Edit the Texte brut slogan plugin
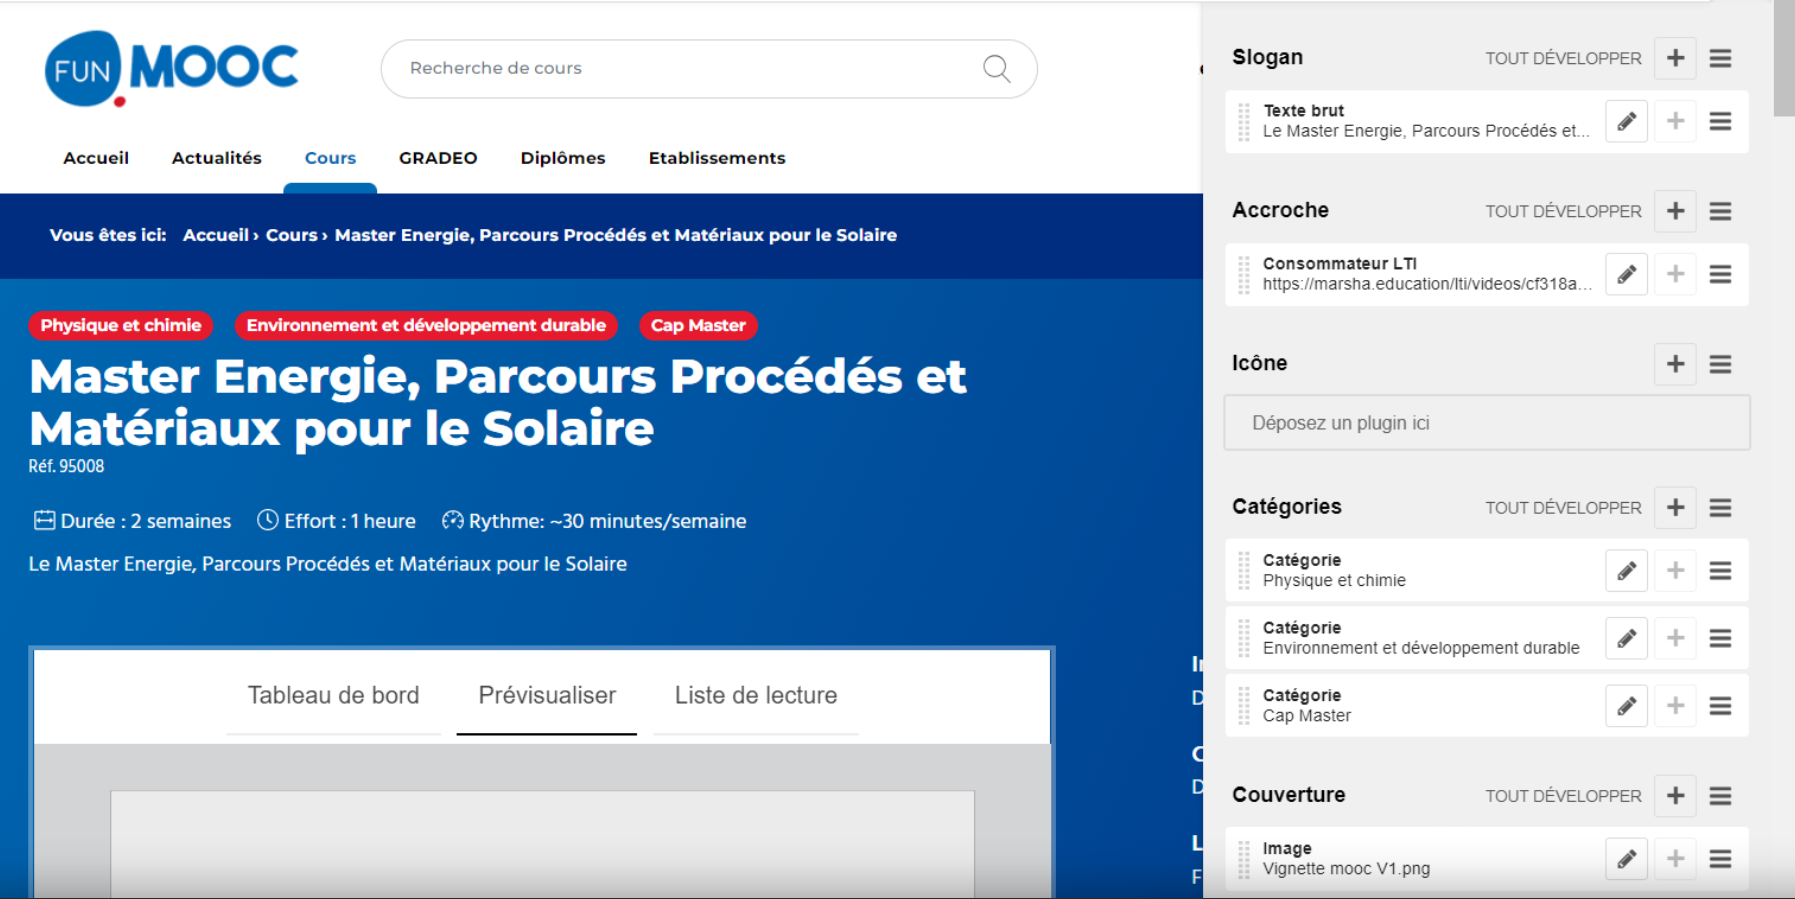 1626,122
